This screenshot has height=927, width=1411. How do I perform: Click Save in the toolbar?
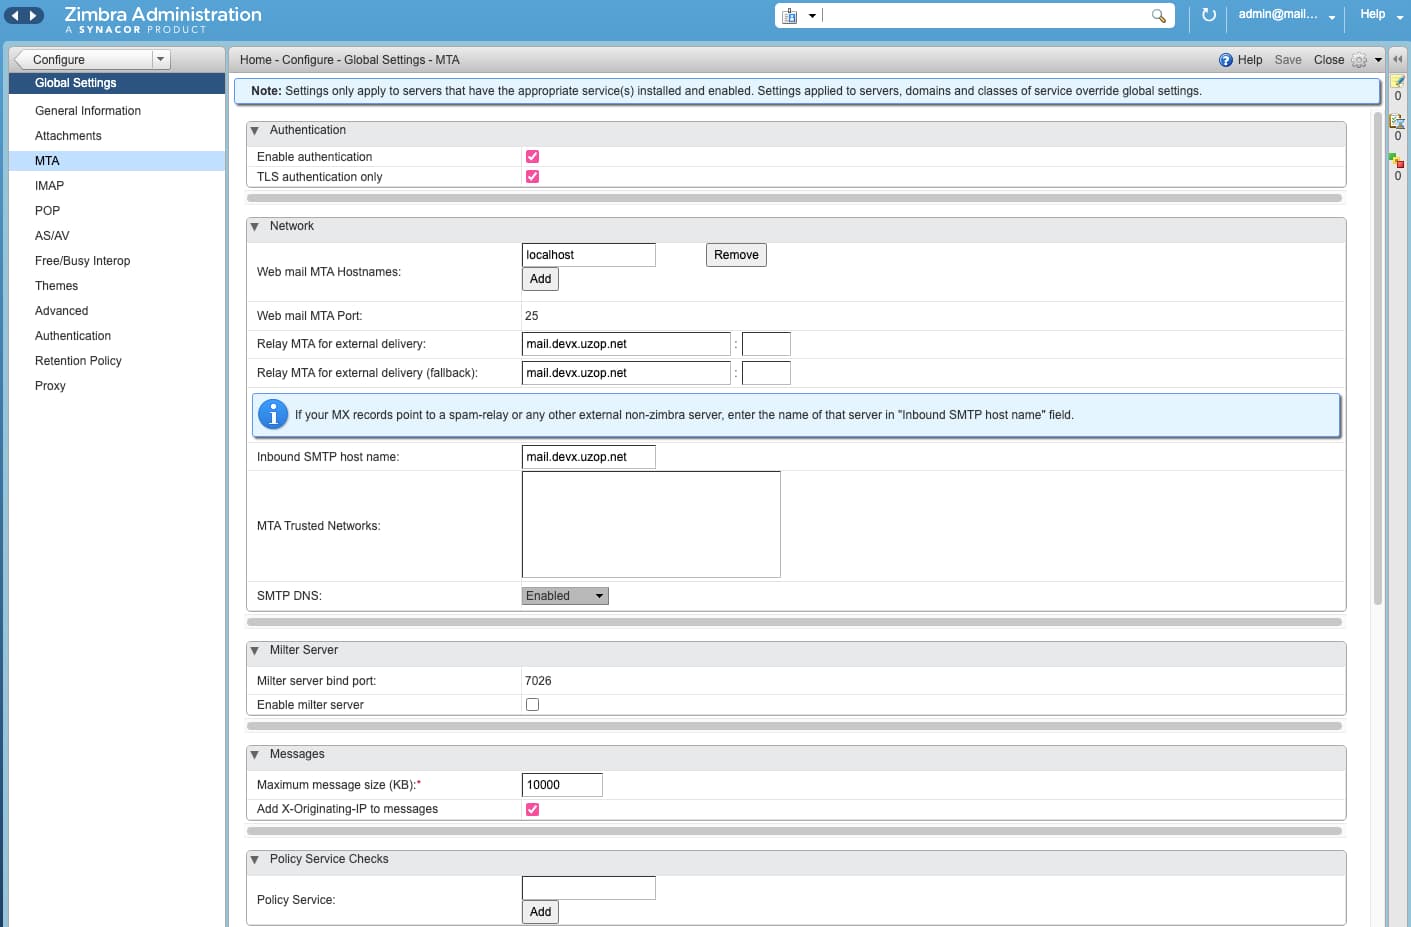1288,60
